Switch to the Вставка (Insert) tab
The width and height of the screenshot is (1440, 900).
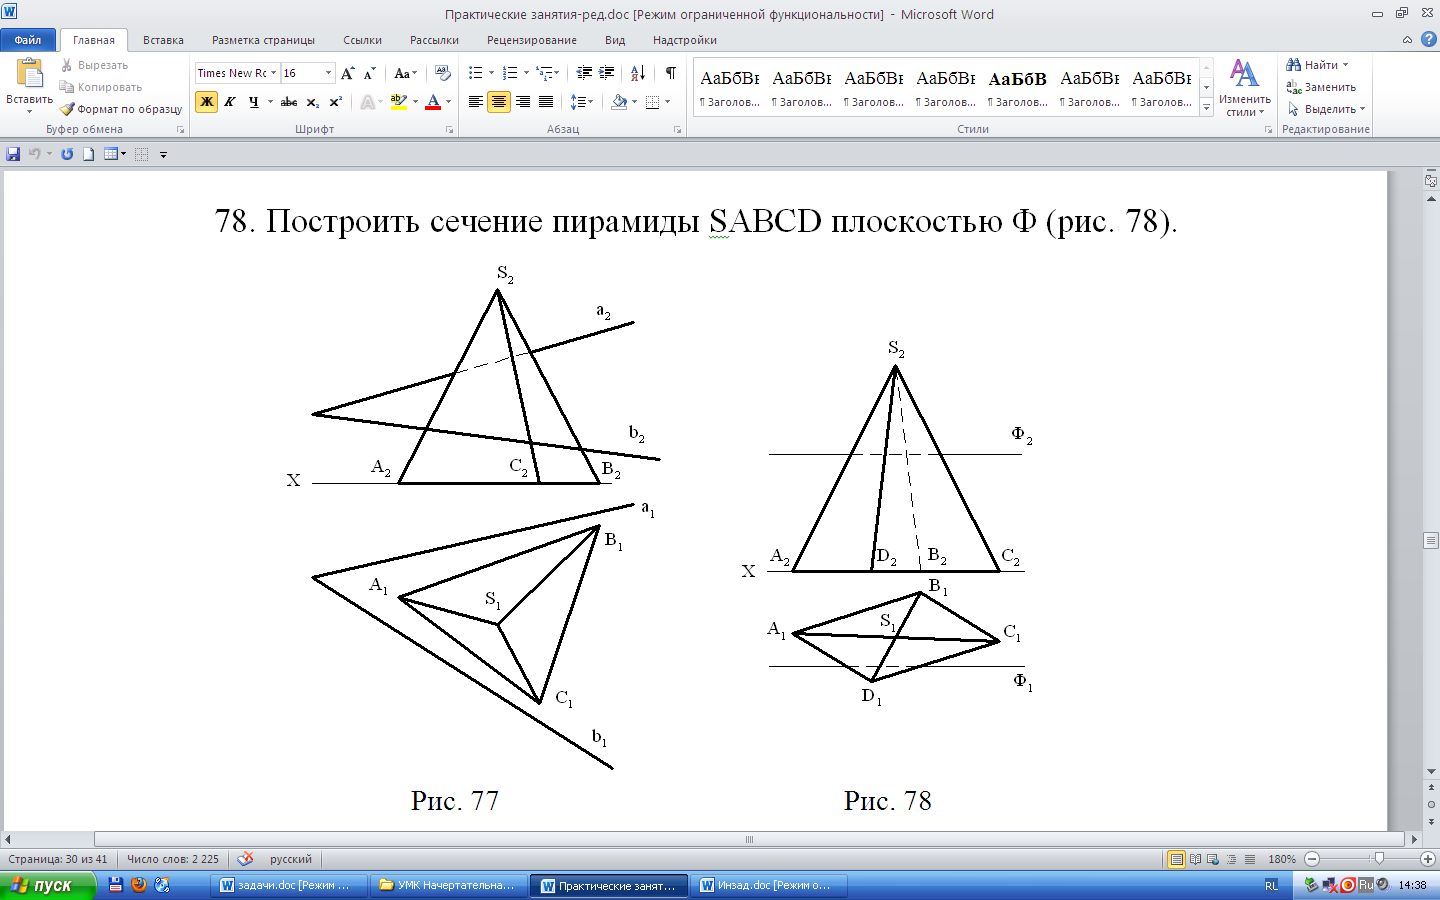pyautogui.click(x=163, y=40)
